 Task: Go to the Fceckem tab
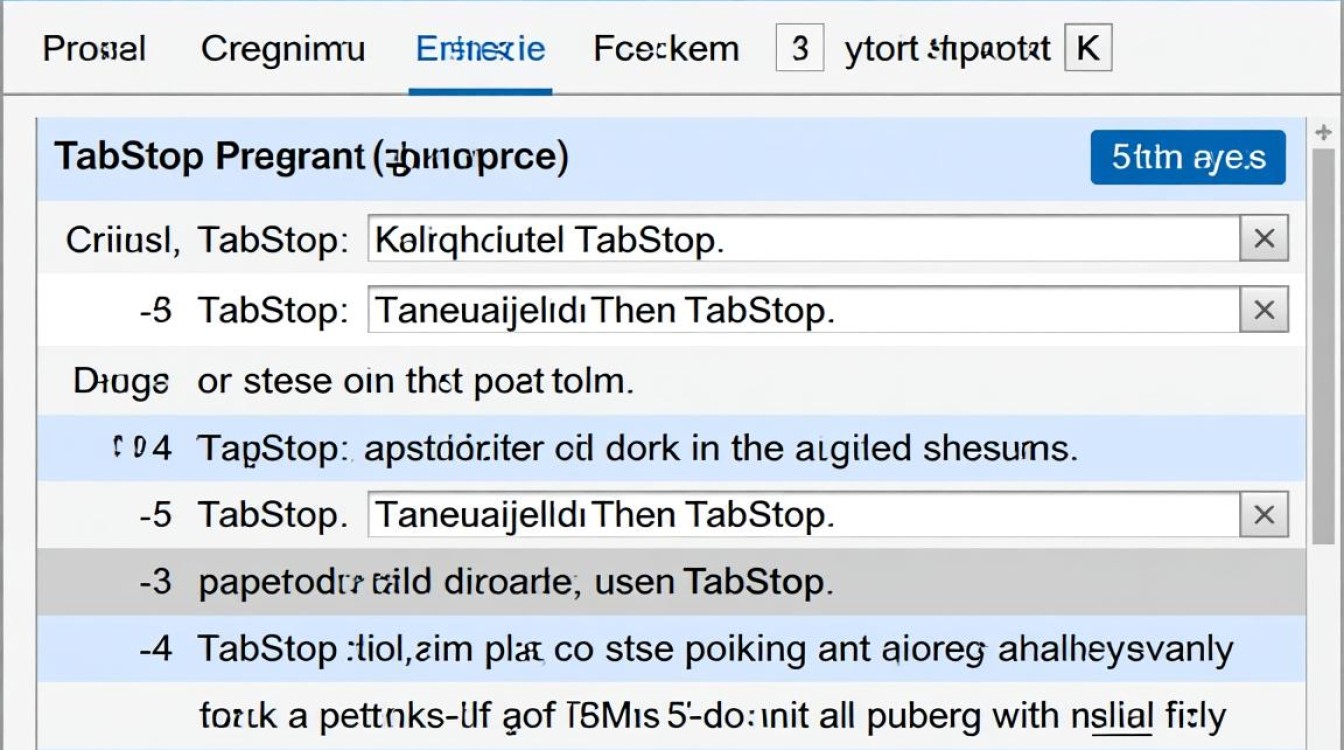coord(666,48)
